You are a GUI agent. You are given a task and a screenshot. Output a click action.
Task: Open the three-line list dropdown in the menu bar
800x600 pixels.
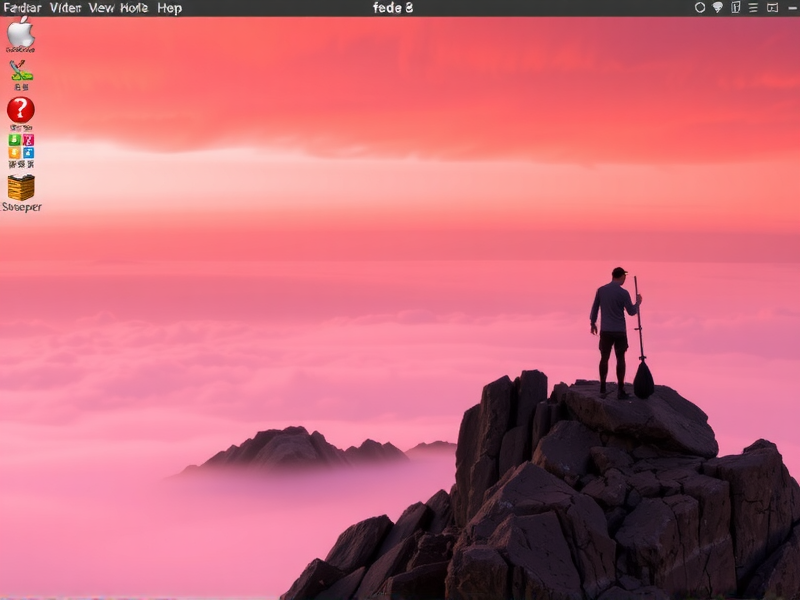[x=754, y=7]
